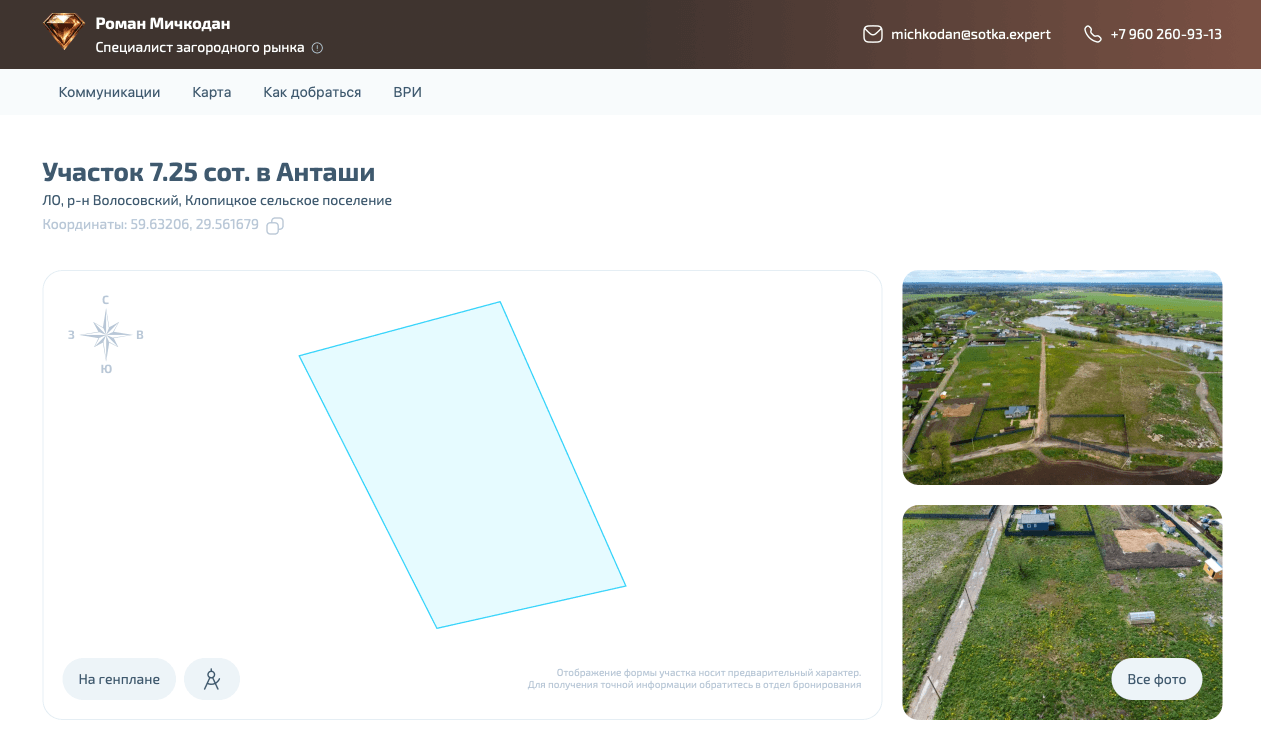Open the aerial photo with the river
Screen dimensions: 1261x735
[x=1062, y=377]
